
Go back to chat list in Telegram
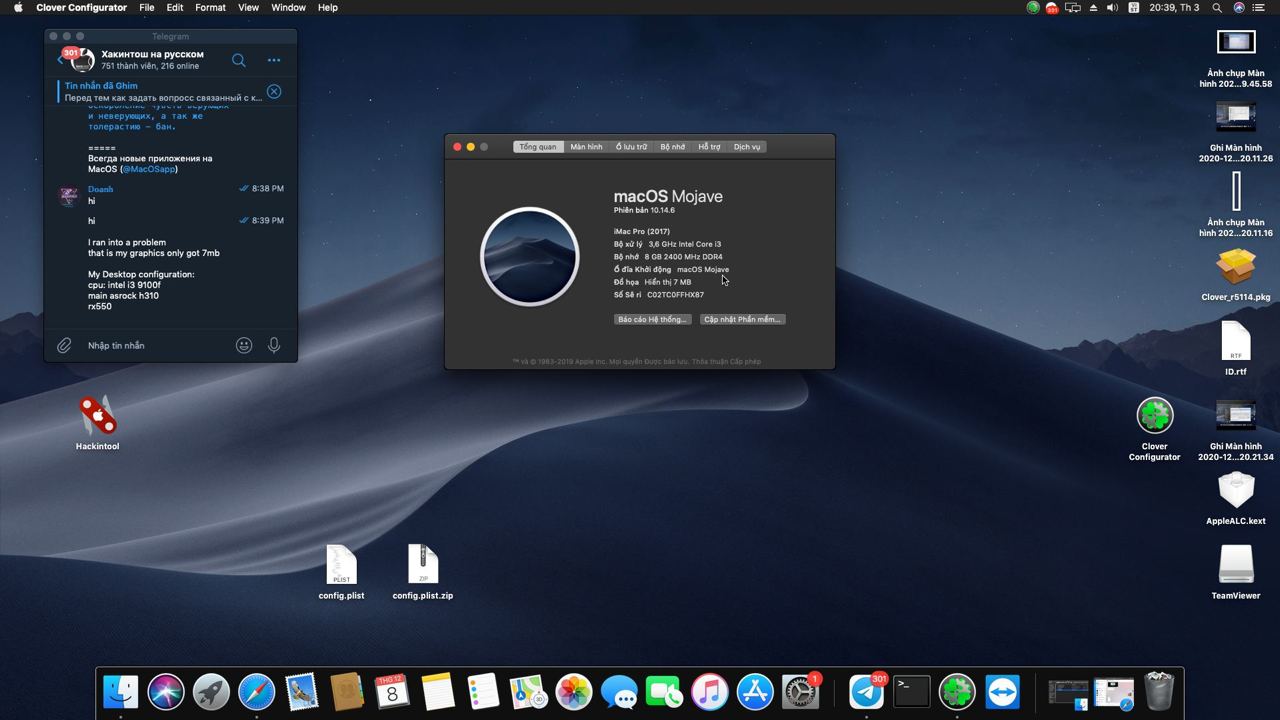[x=61, y=60]
